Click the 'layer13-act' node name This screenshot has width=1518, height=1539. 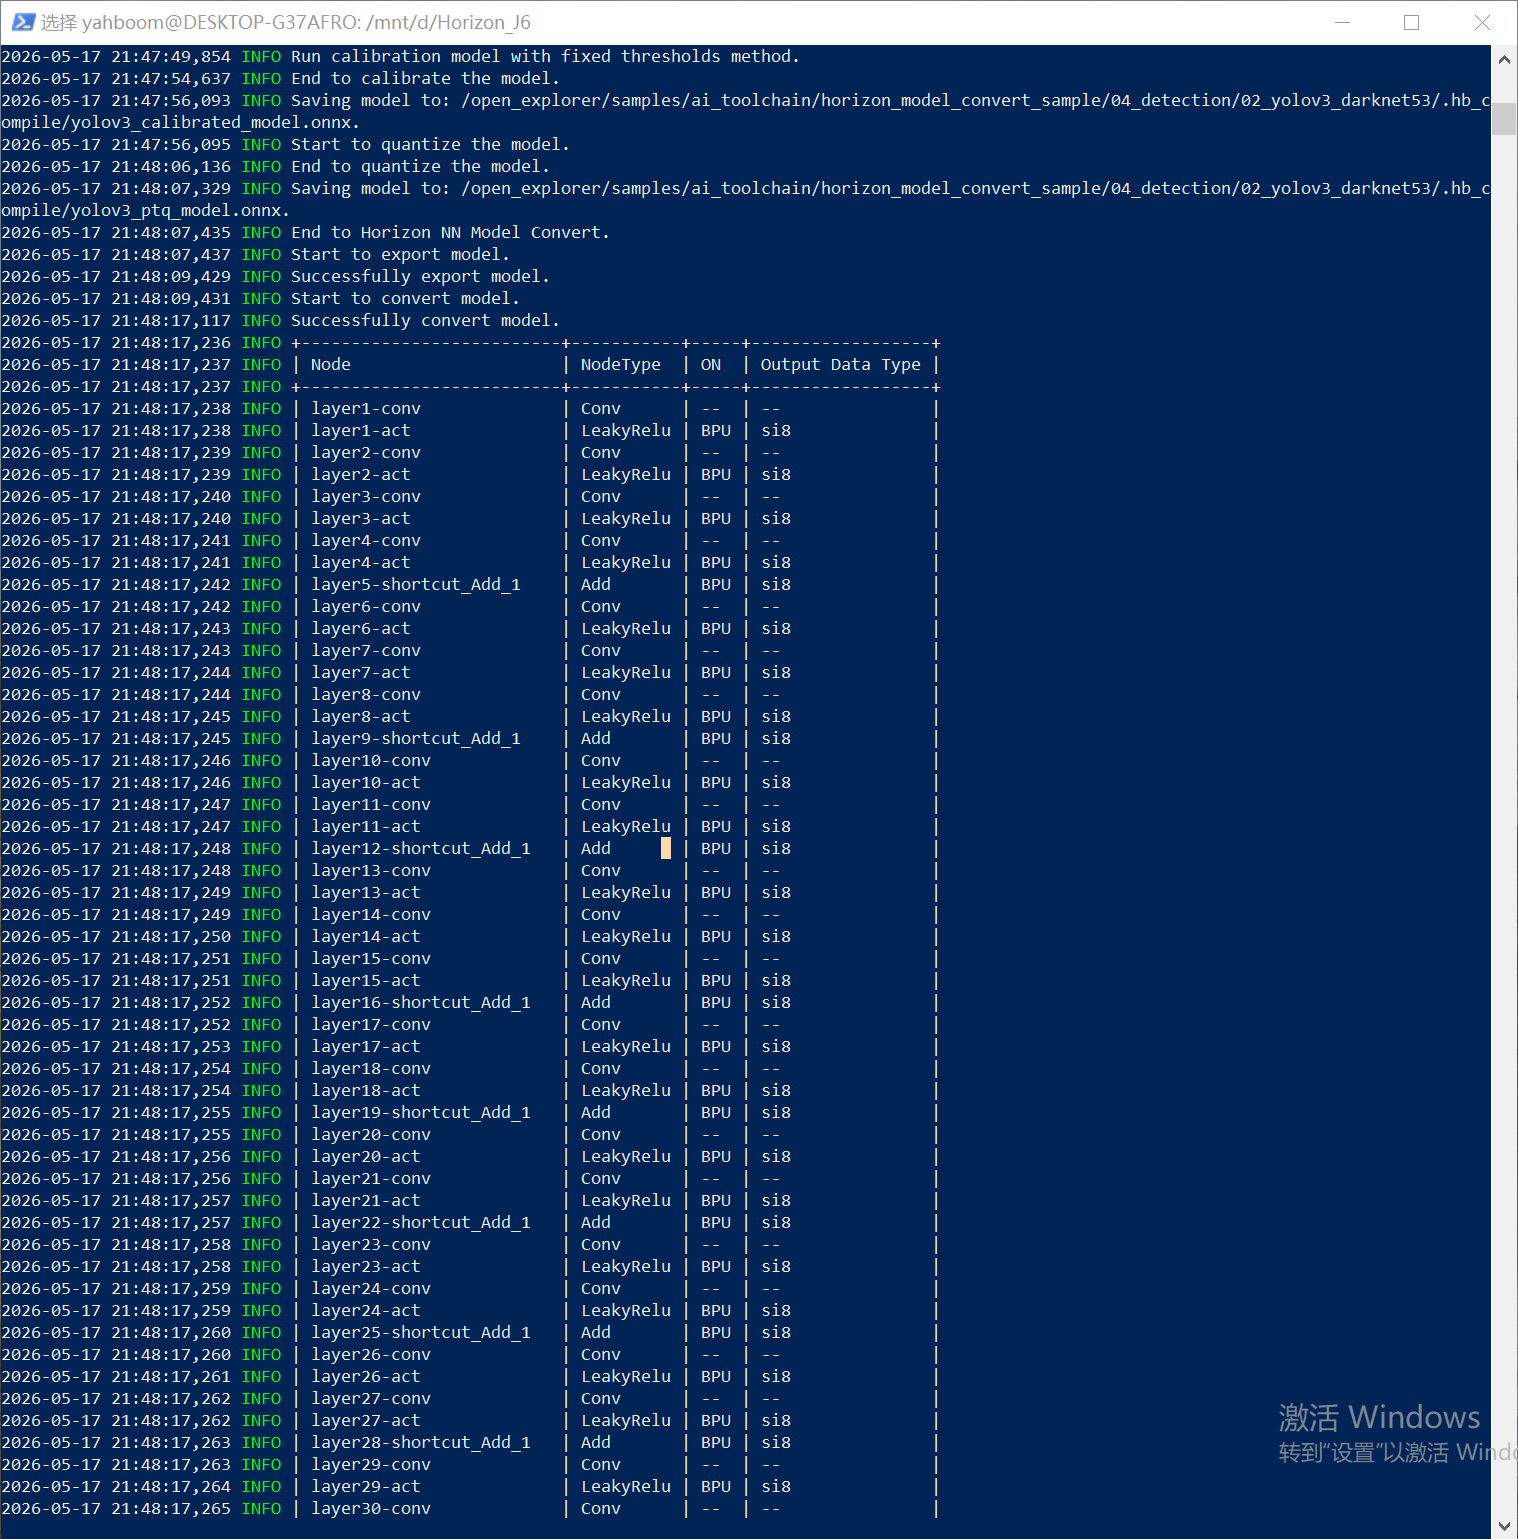point(366,892)
